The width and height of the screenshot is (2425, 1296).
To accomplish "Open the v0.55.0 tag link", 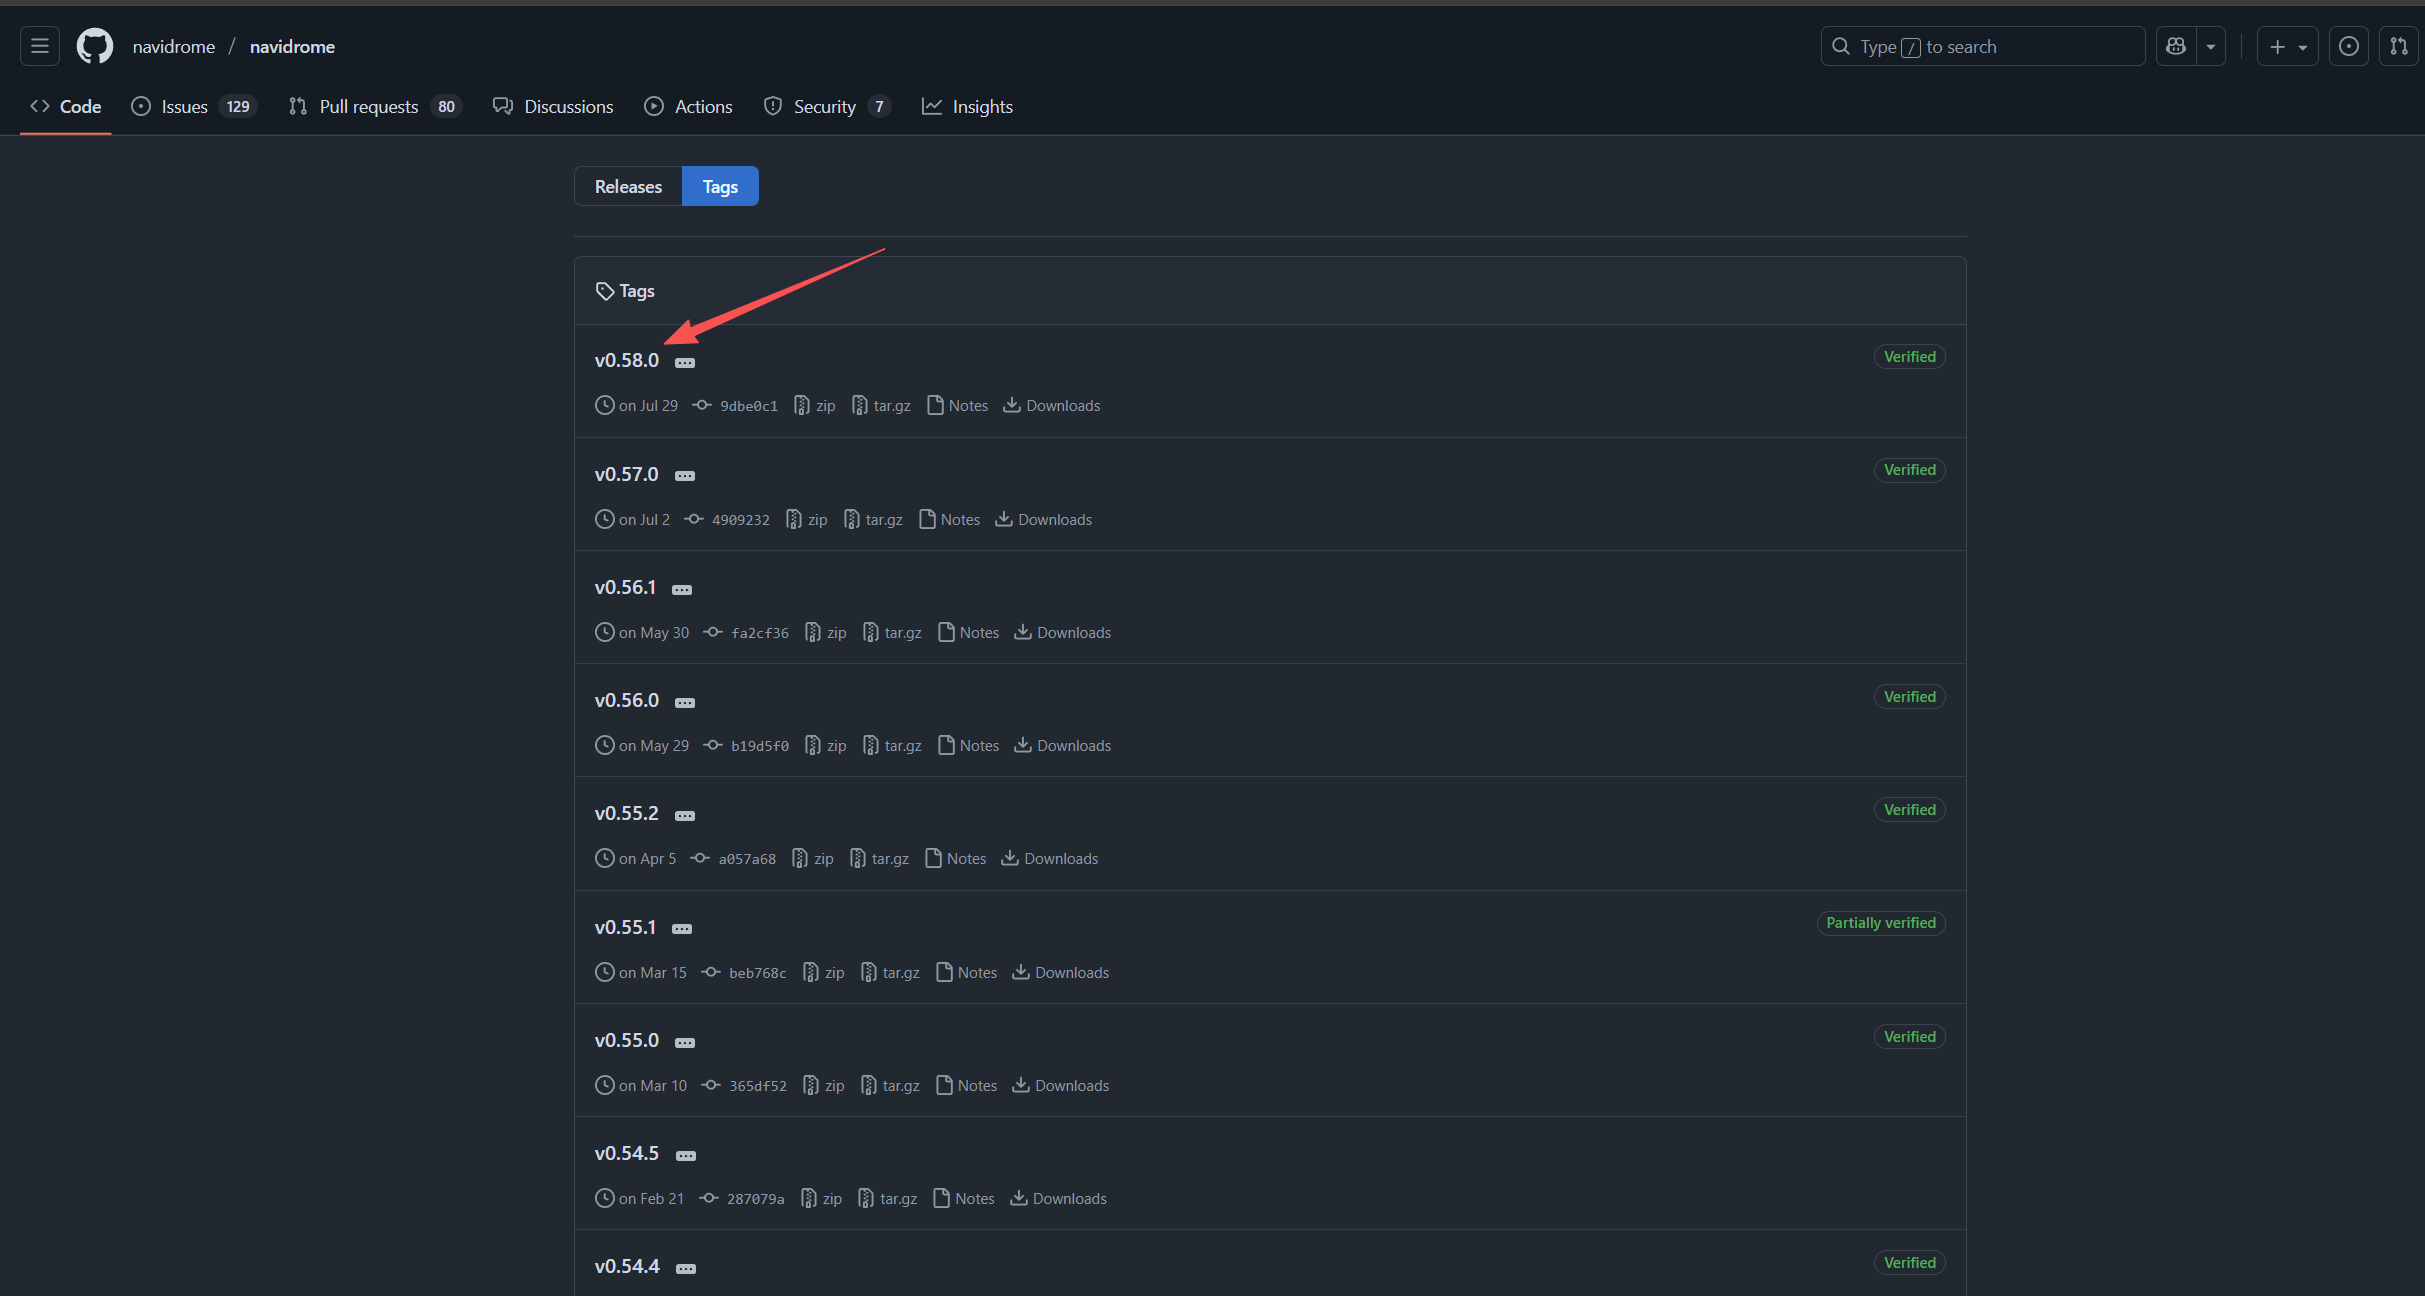I will click(x=627, y=1040).
